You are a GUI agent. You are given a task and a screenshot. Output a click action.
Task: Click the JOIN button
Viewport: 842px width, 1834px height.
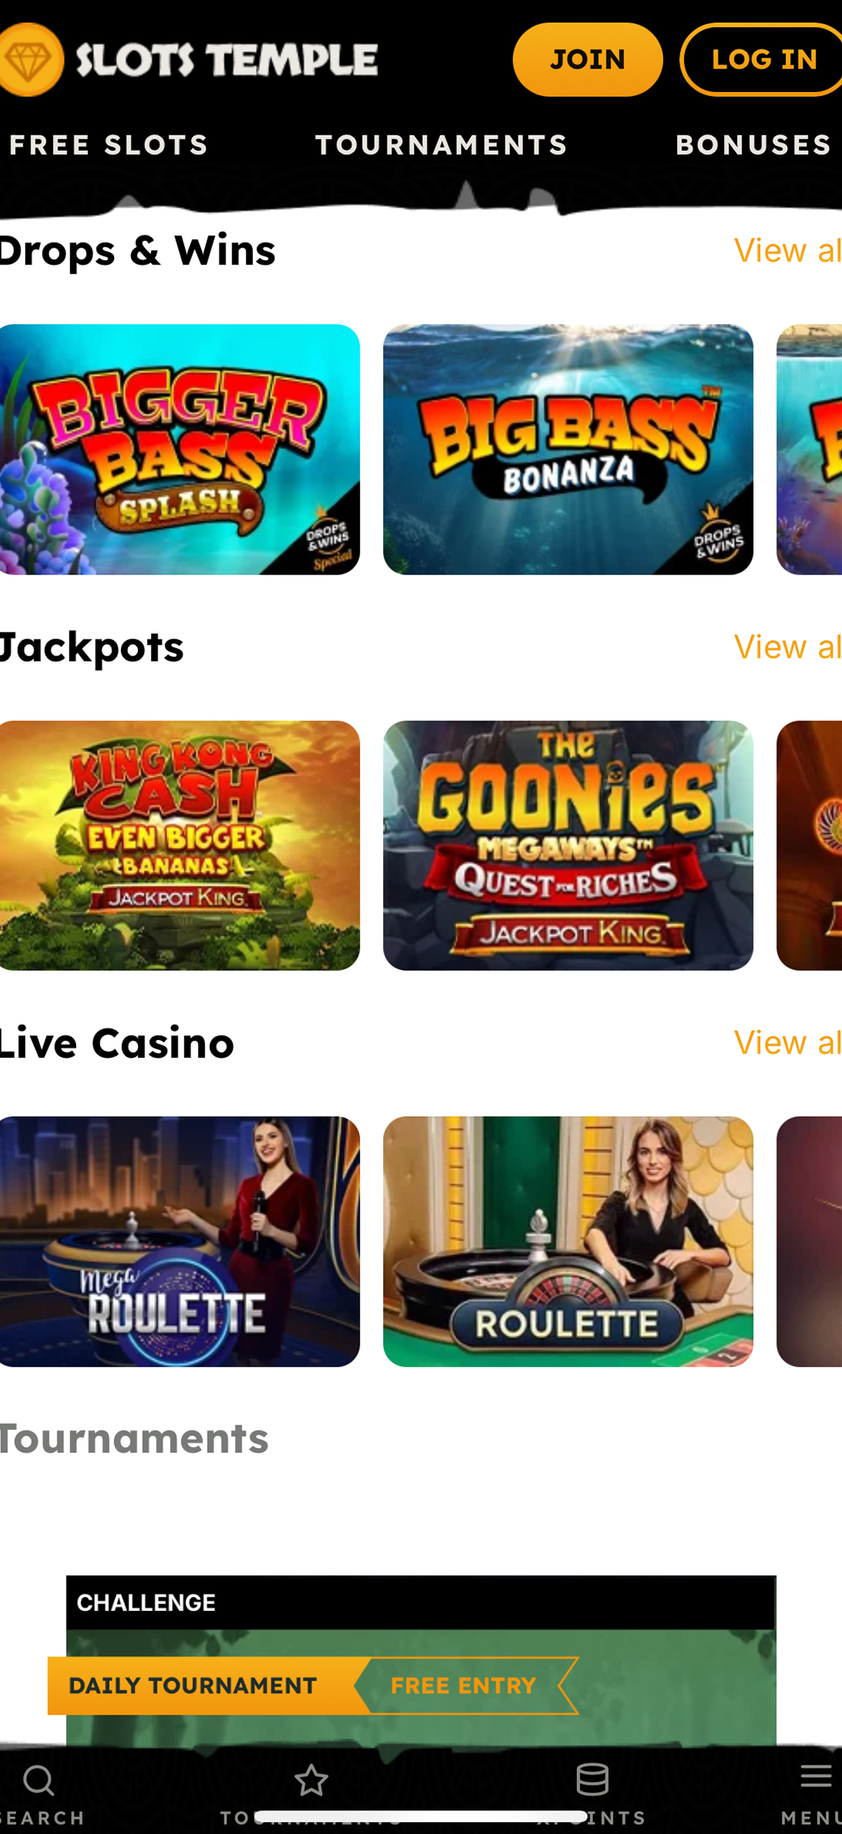[x=588, y=60]
